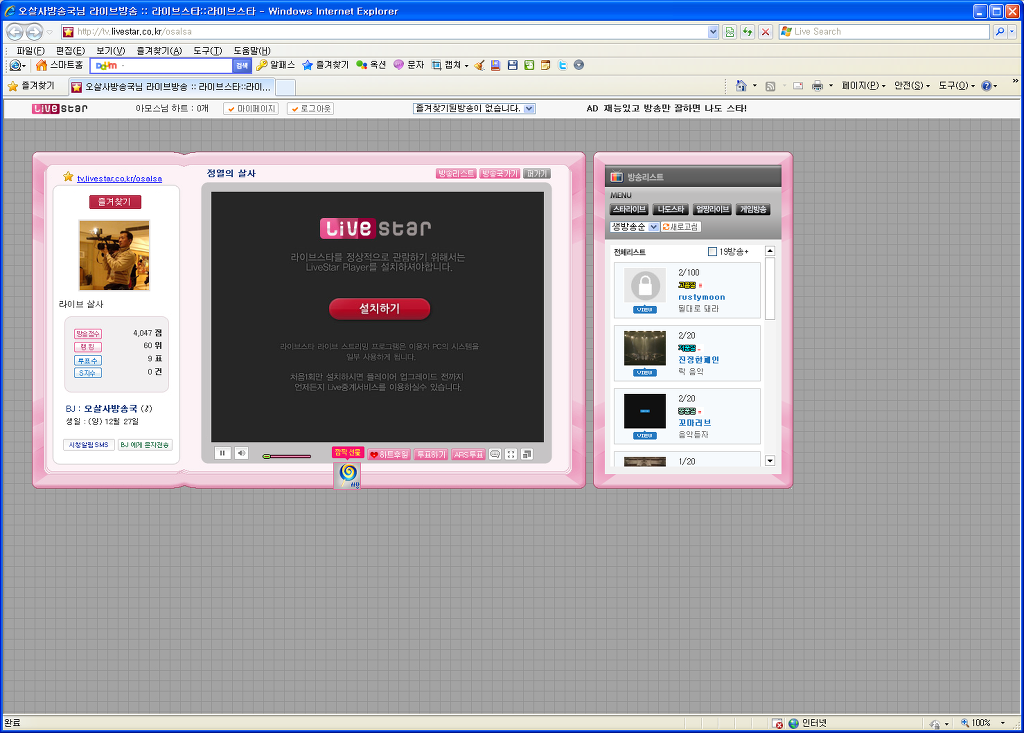Open the 안전(S) dropdown menu
1024x733 pixels.
point(912,86)
